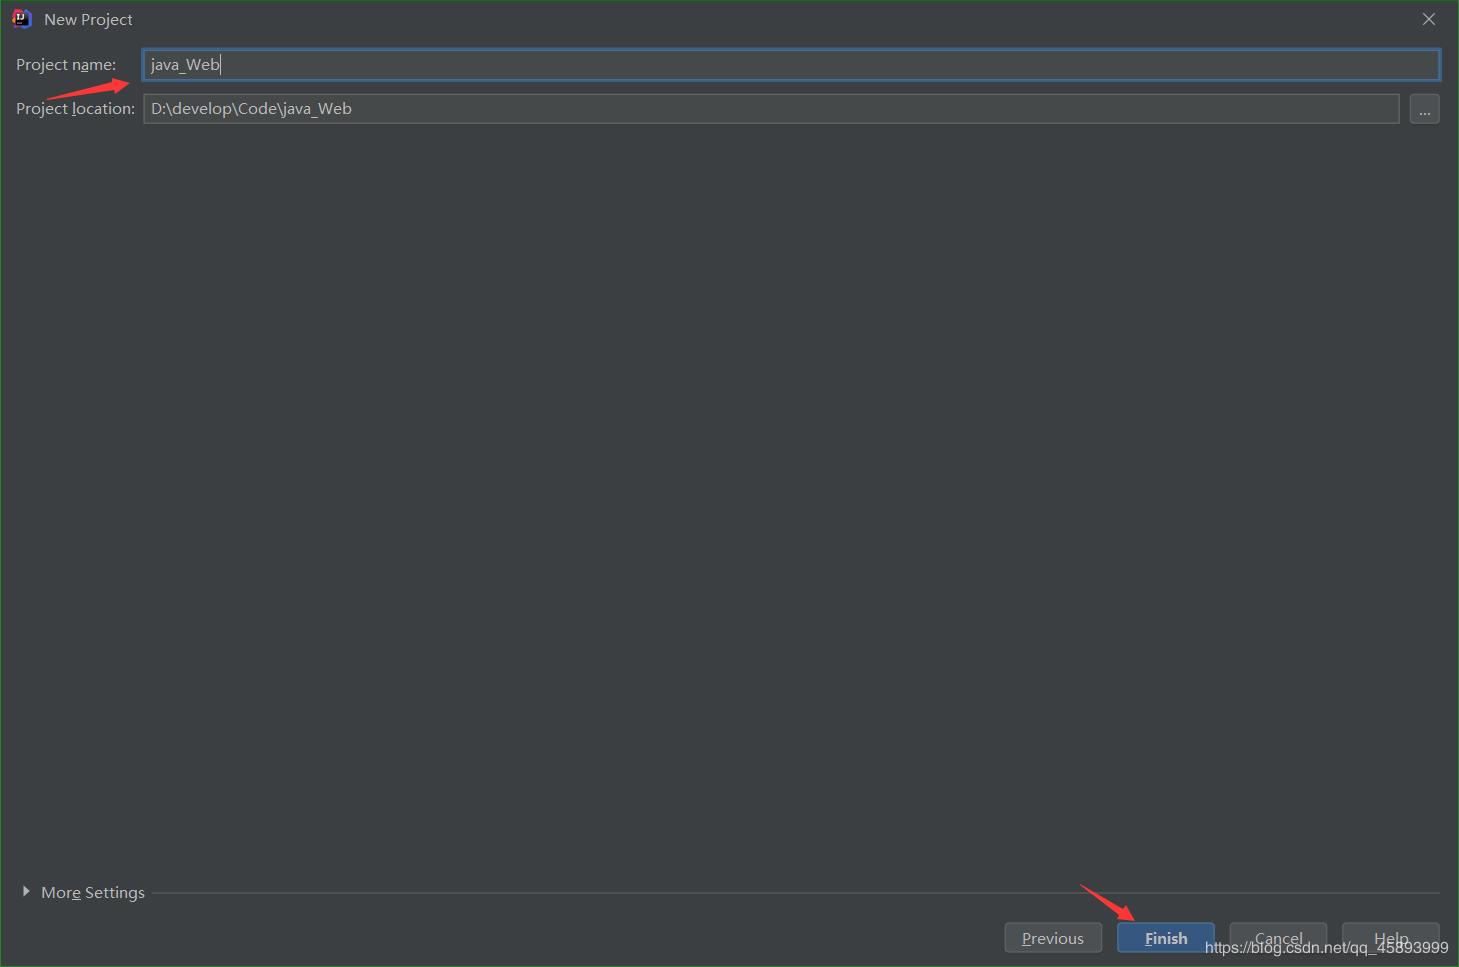
Task: Cancel the New Project wizard
Action: coord(1278,938)
